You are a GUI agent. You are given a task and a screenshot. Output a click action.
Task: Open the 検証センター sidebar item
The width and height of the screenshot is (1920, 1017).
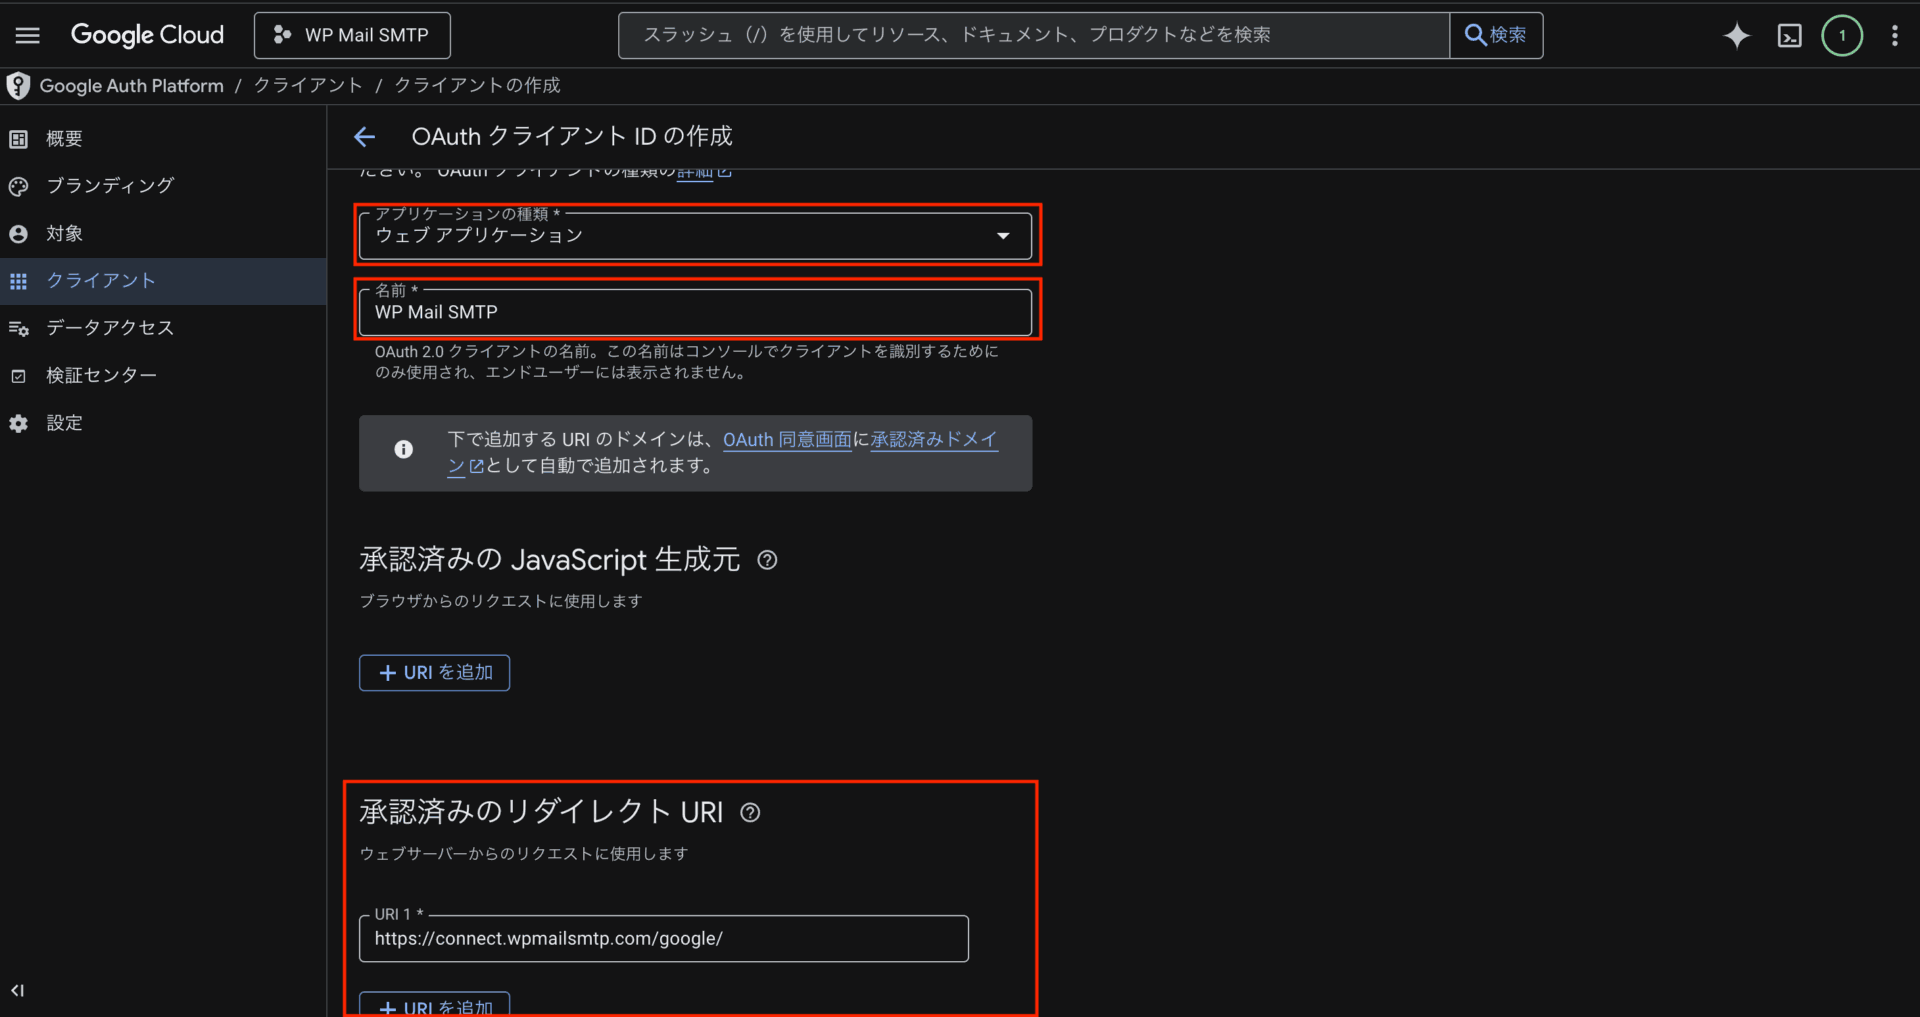[x=101, y=376]
